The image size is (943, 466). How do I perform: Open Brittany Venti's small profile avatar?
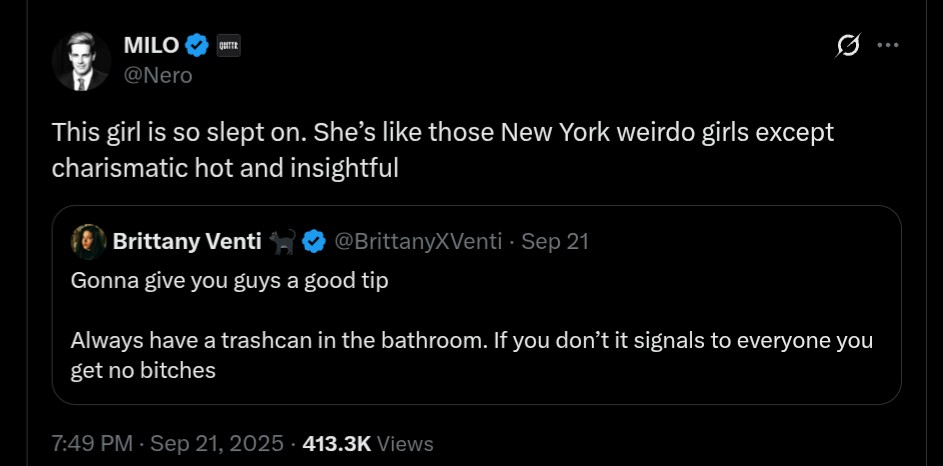coord(88,241)
